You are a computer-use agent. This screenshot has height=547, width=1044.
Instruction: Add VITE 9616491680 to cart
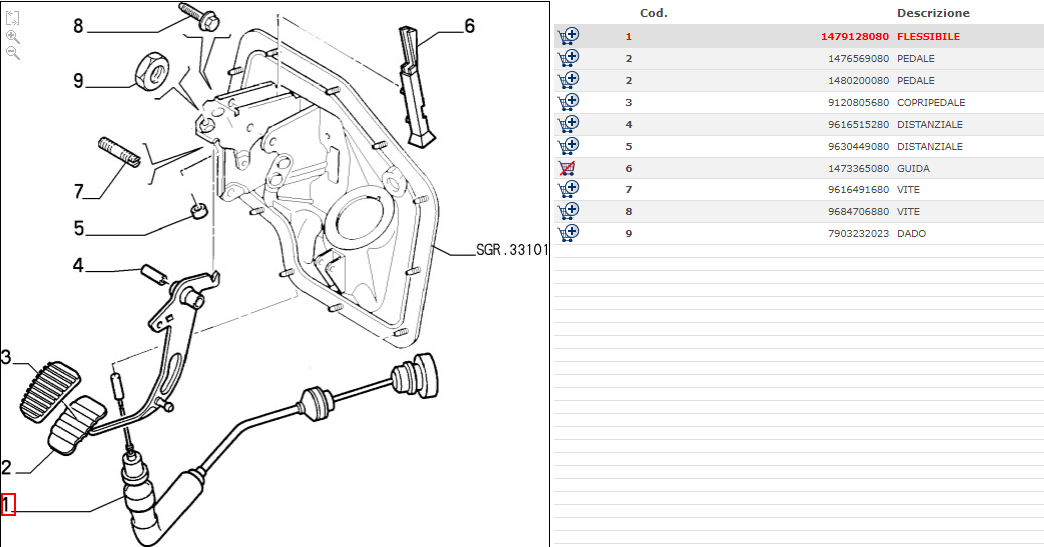(568, 189)
